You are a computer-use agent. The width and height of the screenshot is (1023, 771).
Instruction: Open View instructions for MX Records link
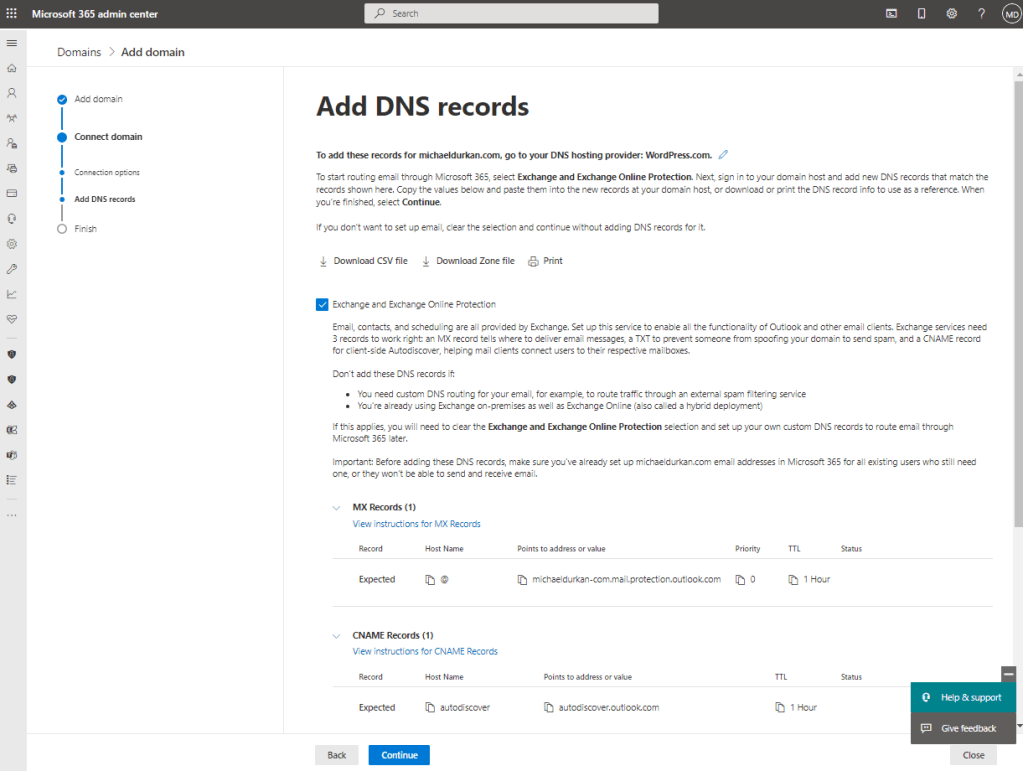pyautogui.click(x=416, y=524)
